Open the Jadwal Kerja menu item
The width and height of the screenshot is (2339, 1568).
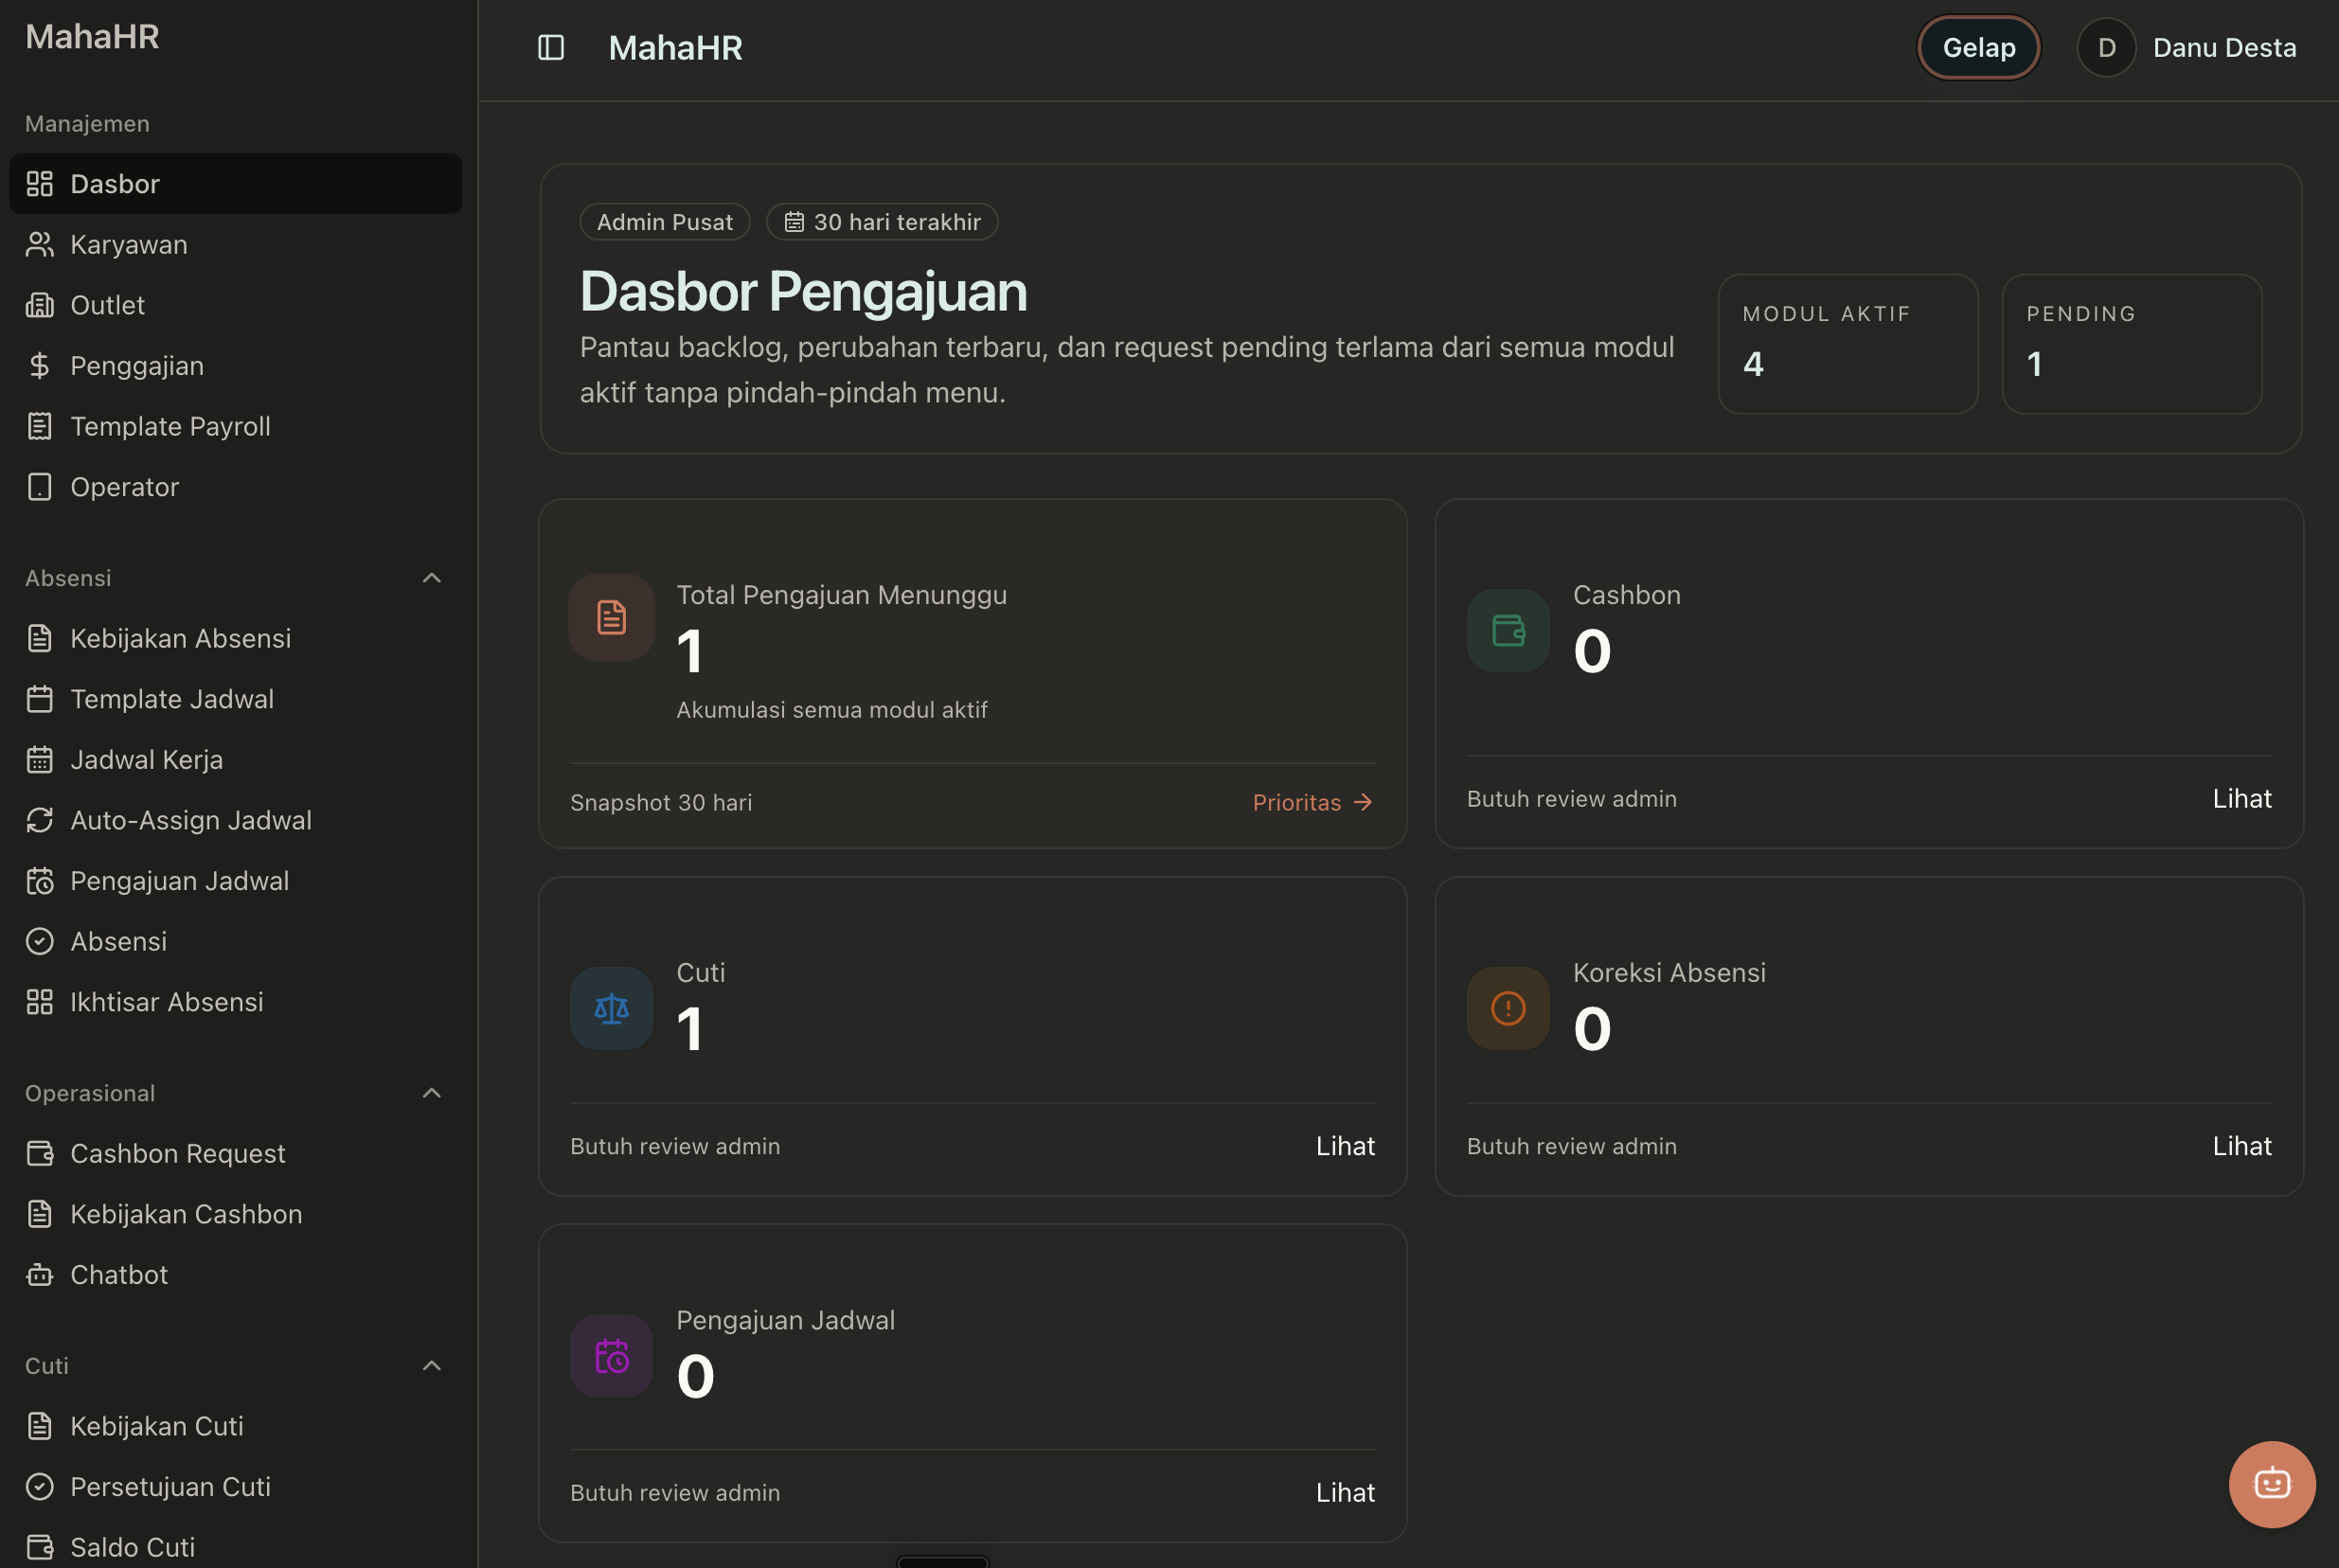click(236, 760)
